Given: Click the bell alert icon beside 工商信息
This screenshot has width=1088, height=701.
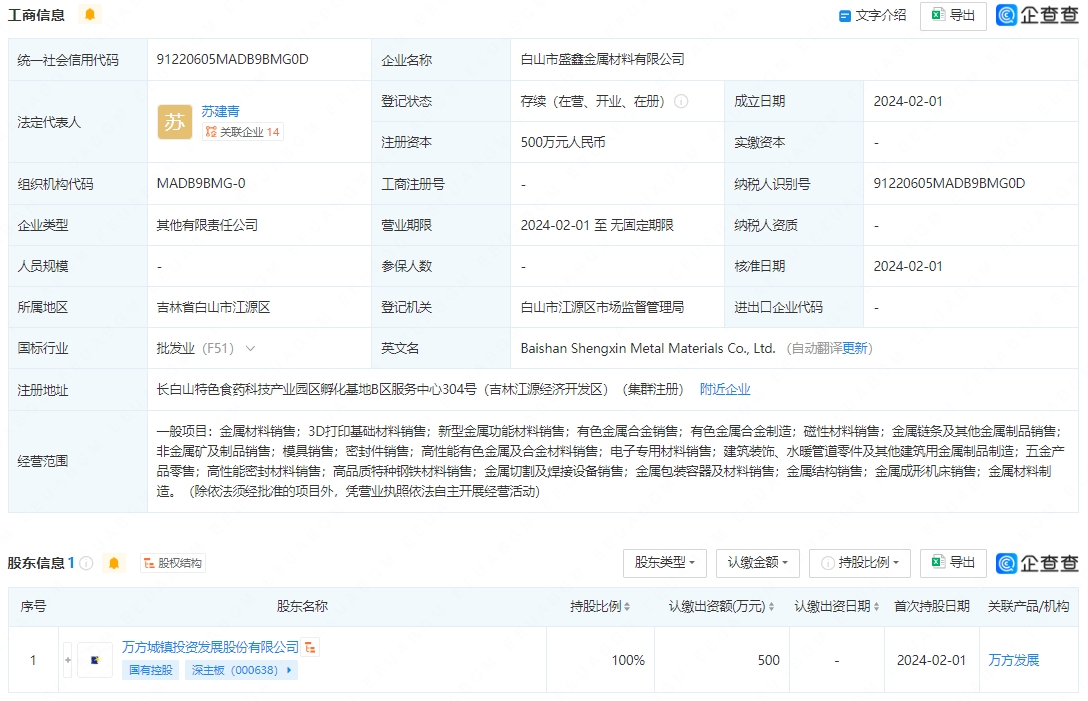Looking at the screenshot, I should coord(90,15).
